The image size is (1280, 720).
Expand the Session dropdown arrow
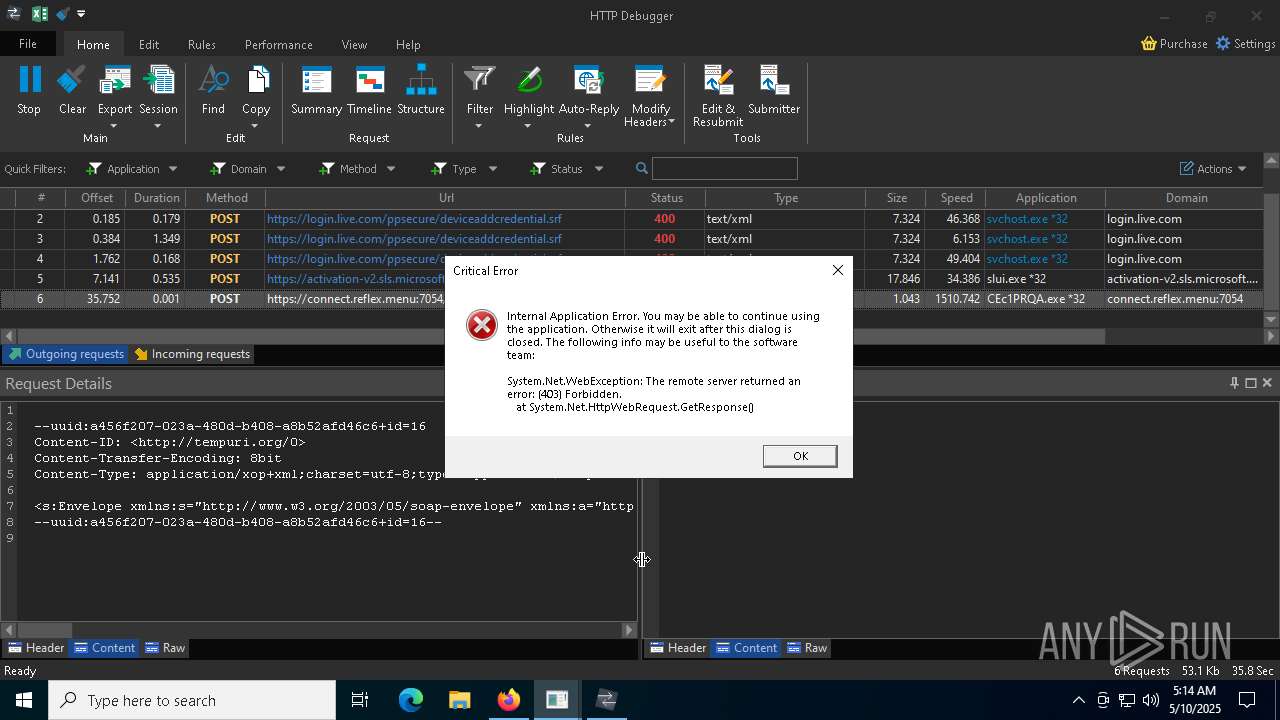(x=158, y=126)
